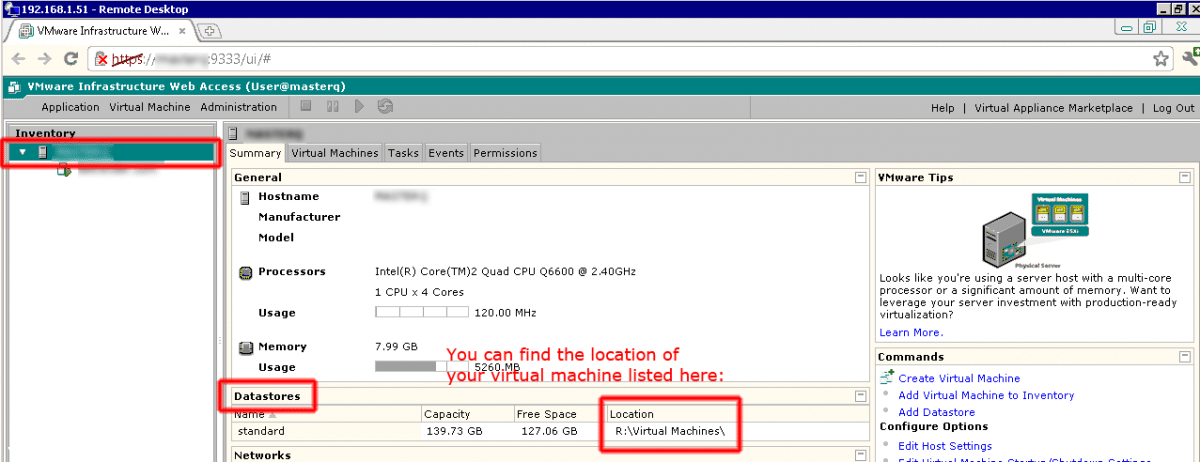Viewport: 1200px width, 462px height.
Task: Collapse the Networks panel
Action: point(860,455)
